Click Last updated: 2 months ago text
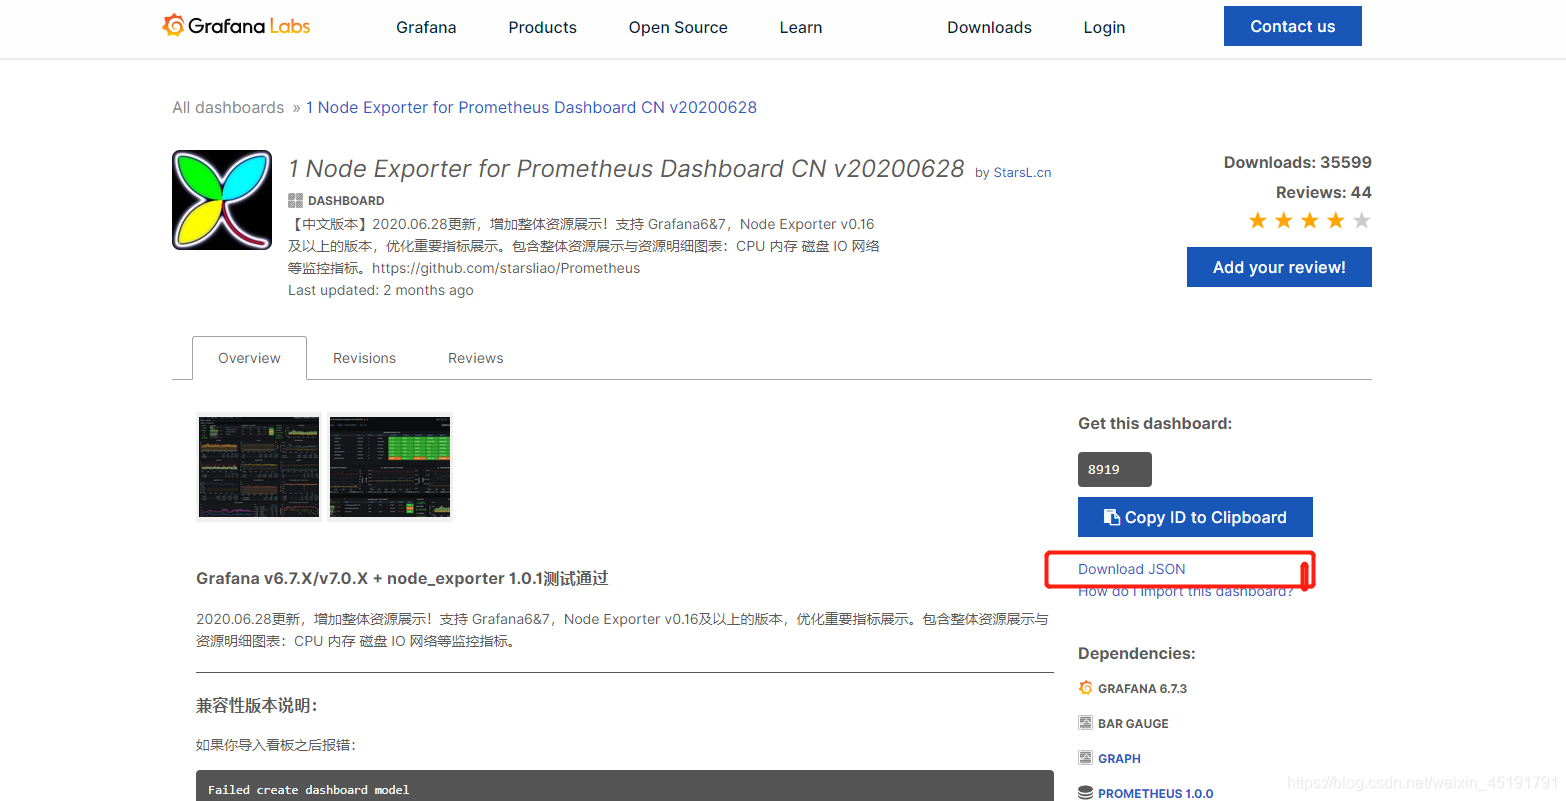The width and height of the screenshot is (1566, 801). 381,290
